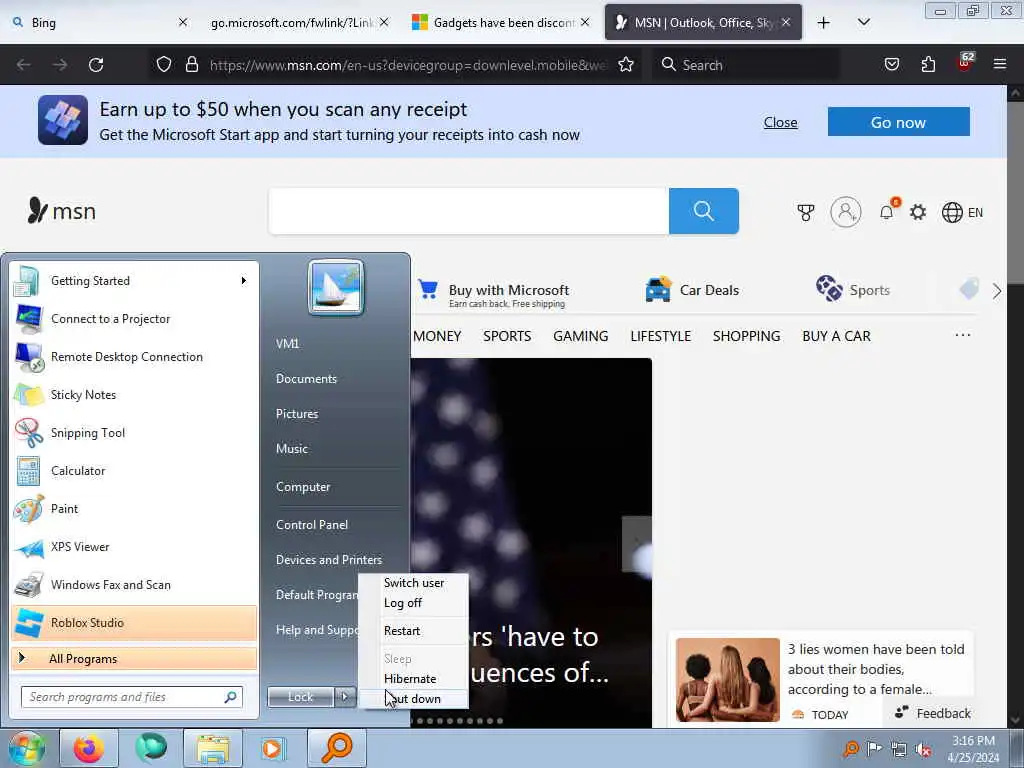Launch Paint
Viewport: 1024px width, 768px height.
click(x=134, y=509)
